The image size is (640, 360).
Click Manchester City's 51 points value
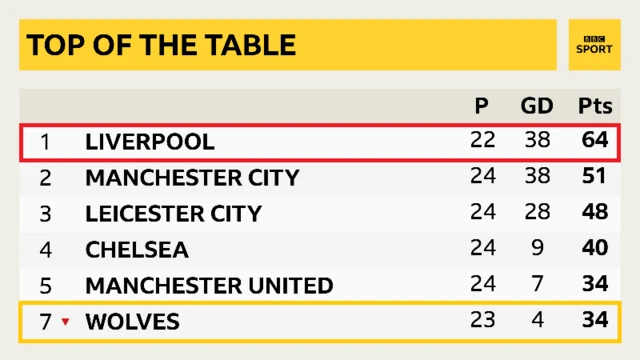point(595,176)
